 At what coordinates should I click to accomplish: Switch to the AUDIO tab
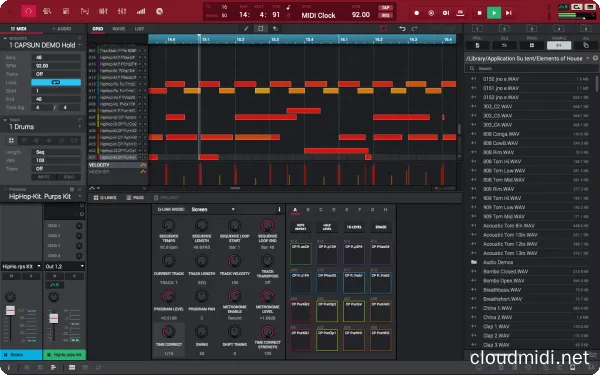62,29
